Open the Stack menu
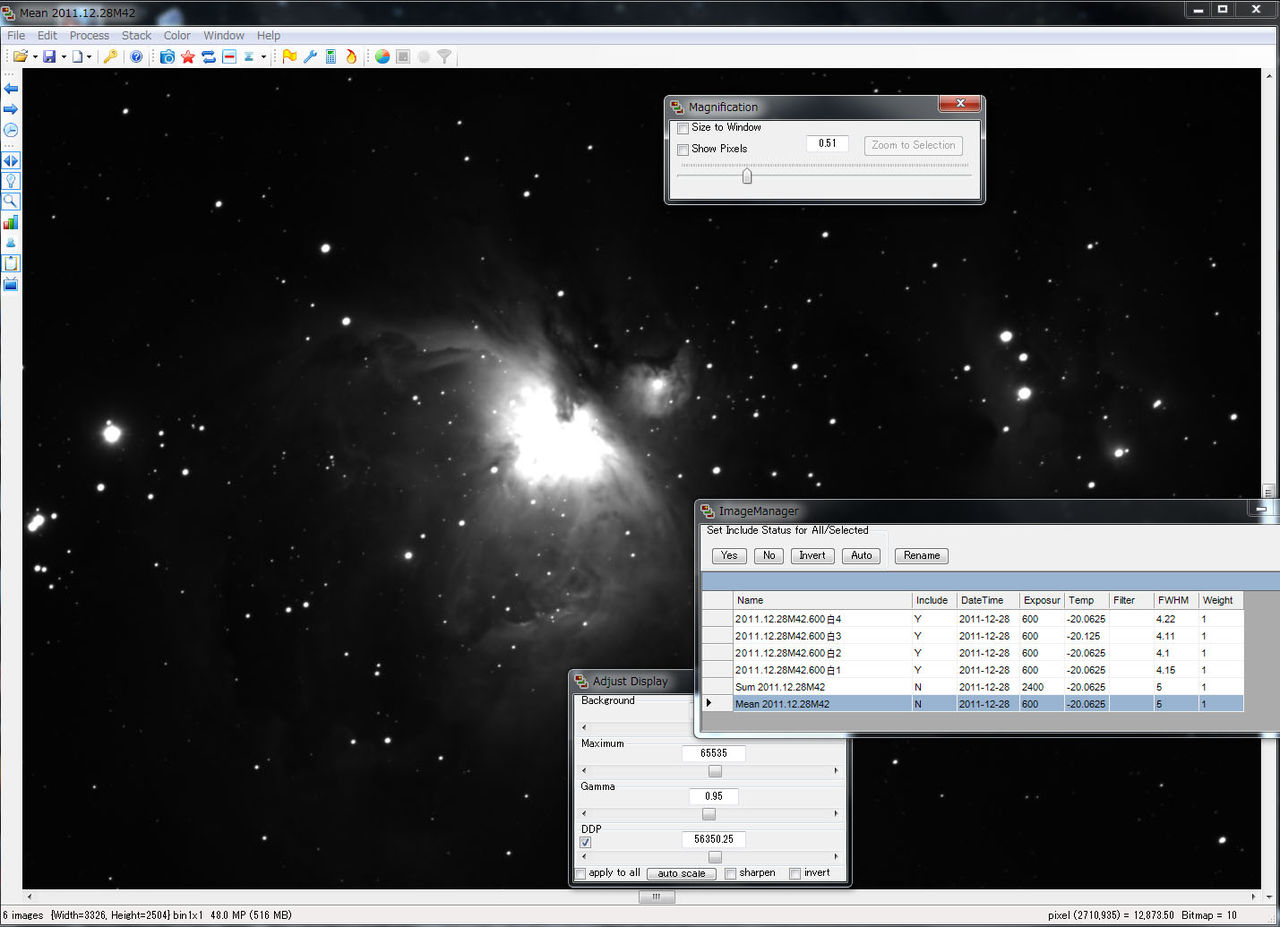The image size is (1280, 927). (x=137, y=35)
